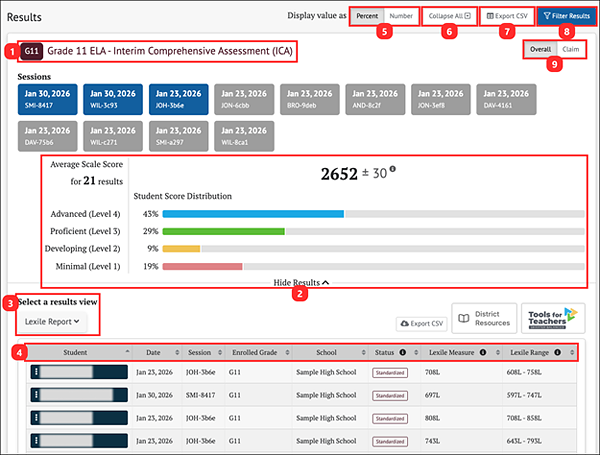
Task: Open District Resources
Action: click(484, 318)
